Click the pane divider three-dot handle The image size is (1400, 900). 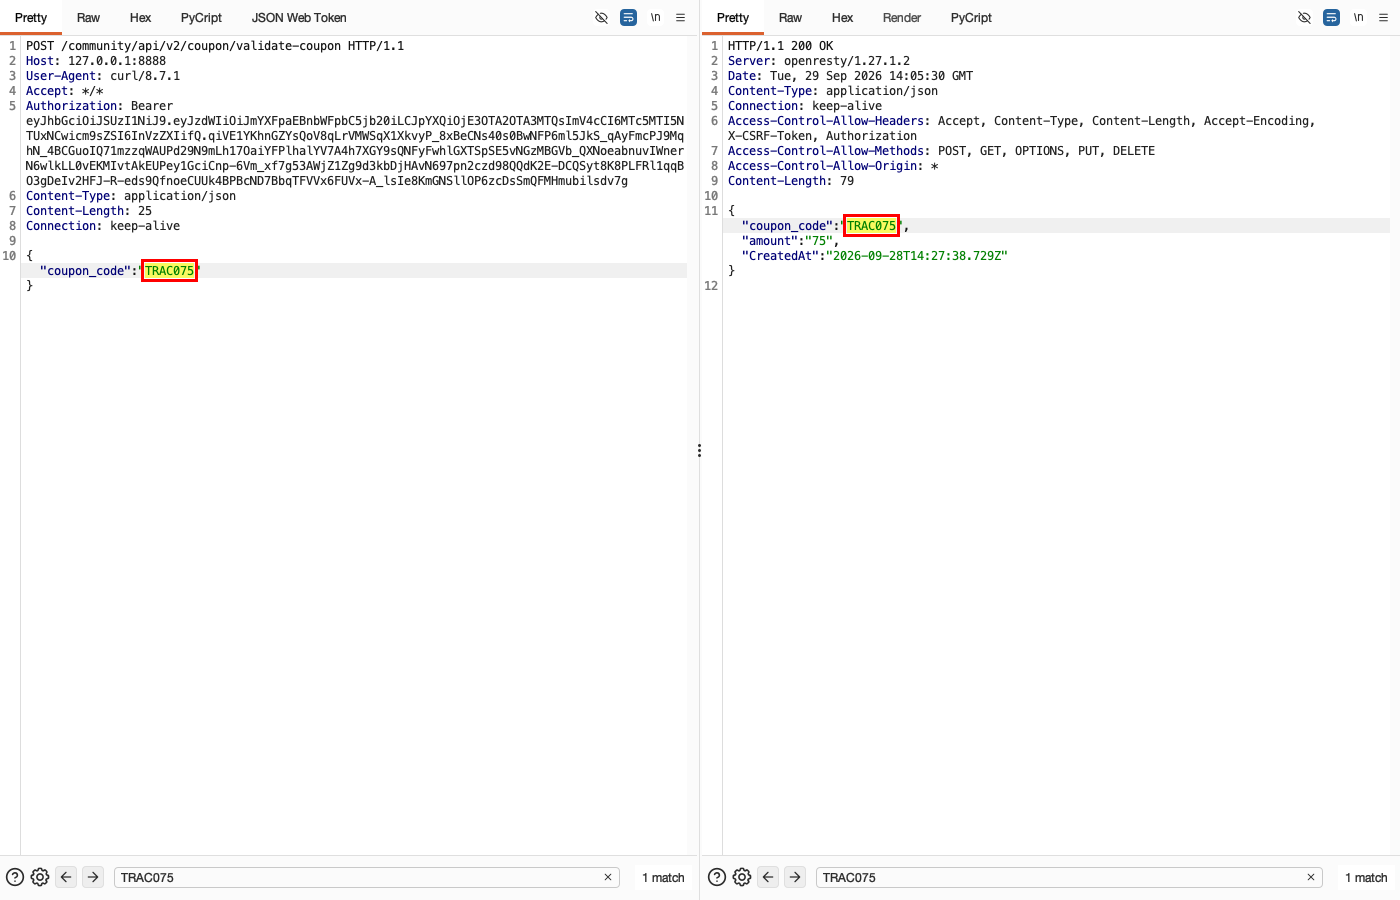coord(699,451)
